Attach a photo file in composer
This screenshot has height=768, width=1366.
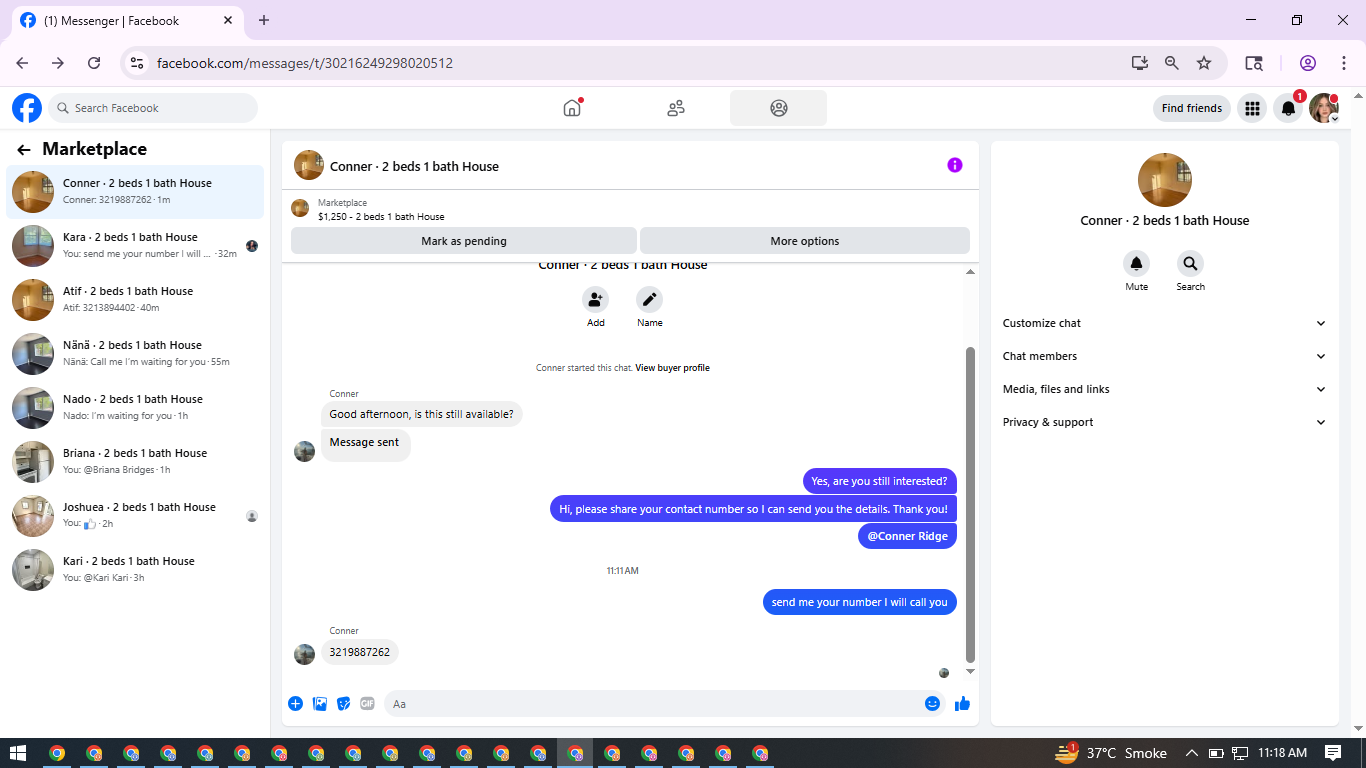coord(320,704)
